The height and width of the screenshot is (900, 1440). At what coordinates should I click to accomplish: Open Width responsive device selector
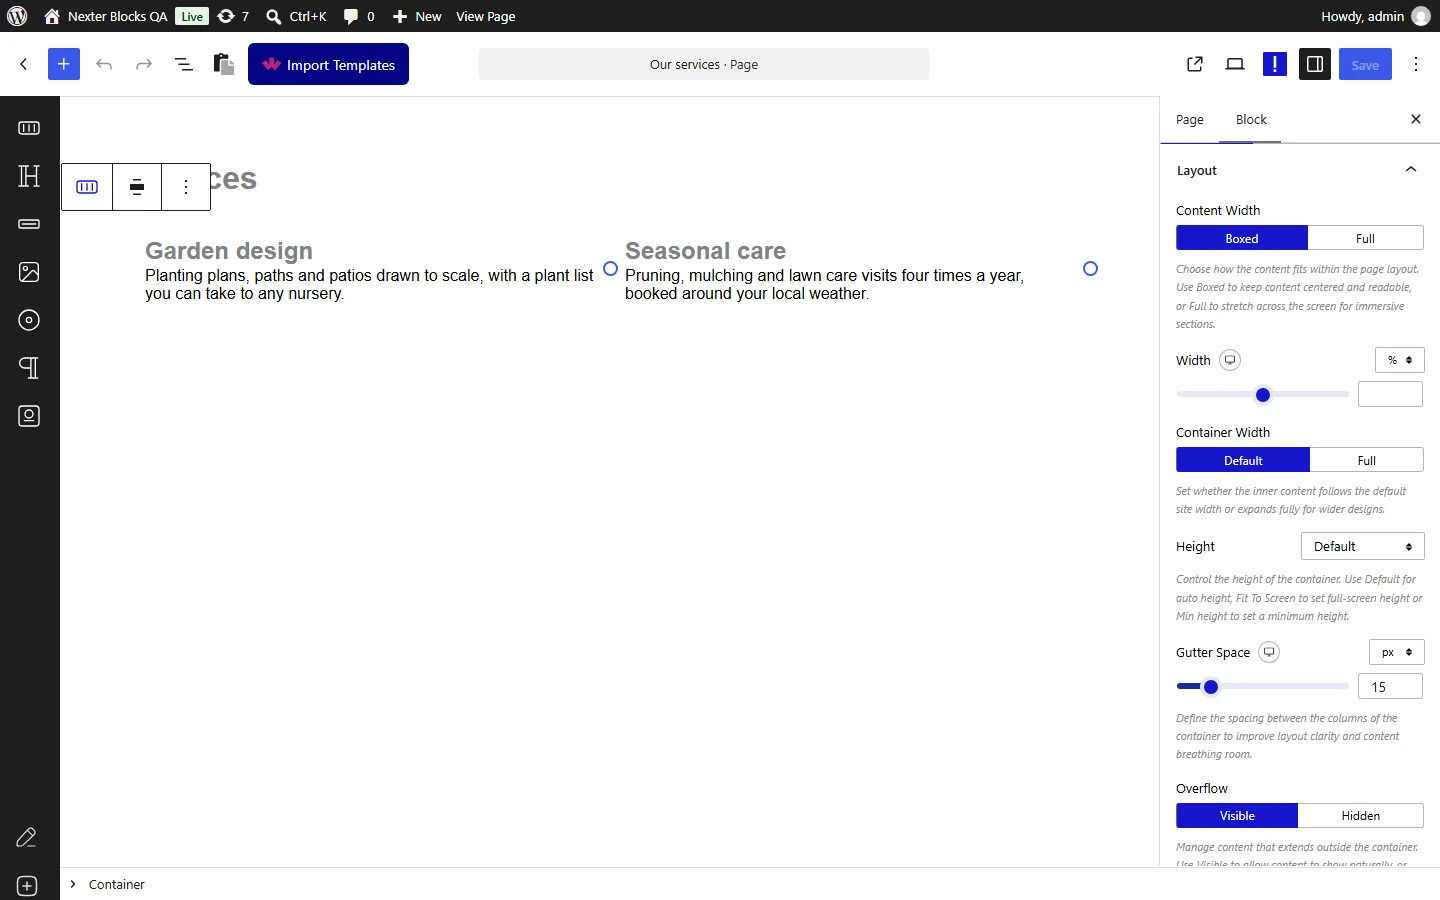pyautogui.click(x=1230, y=360)
